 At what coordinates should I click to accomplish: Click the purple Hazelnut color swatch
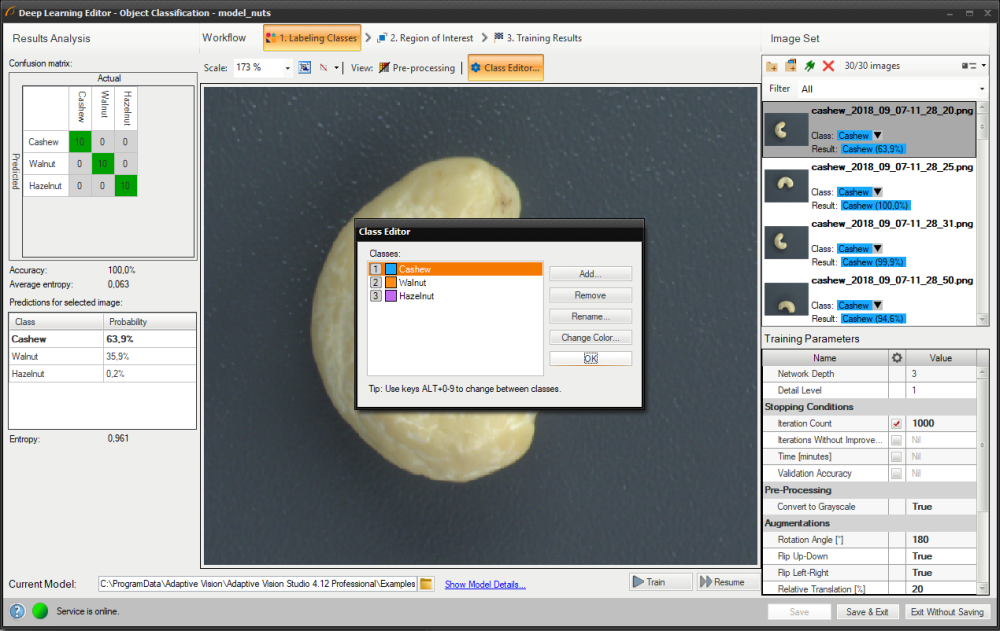tap(390, 296)
